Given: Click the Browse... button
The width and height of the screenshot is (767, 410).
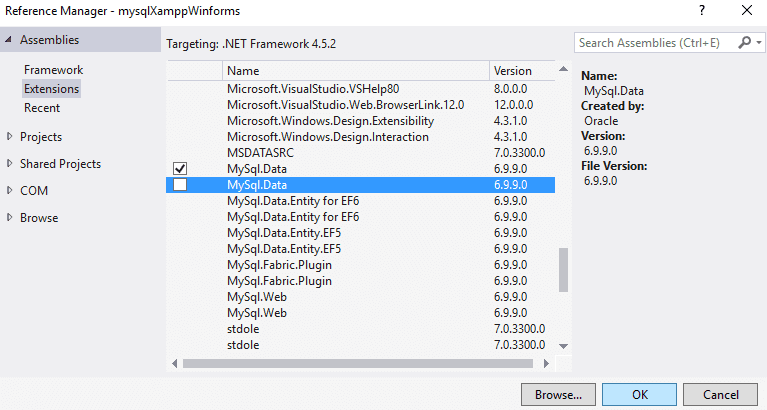Looking at the screenshot, I should (x=558, y=394).
